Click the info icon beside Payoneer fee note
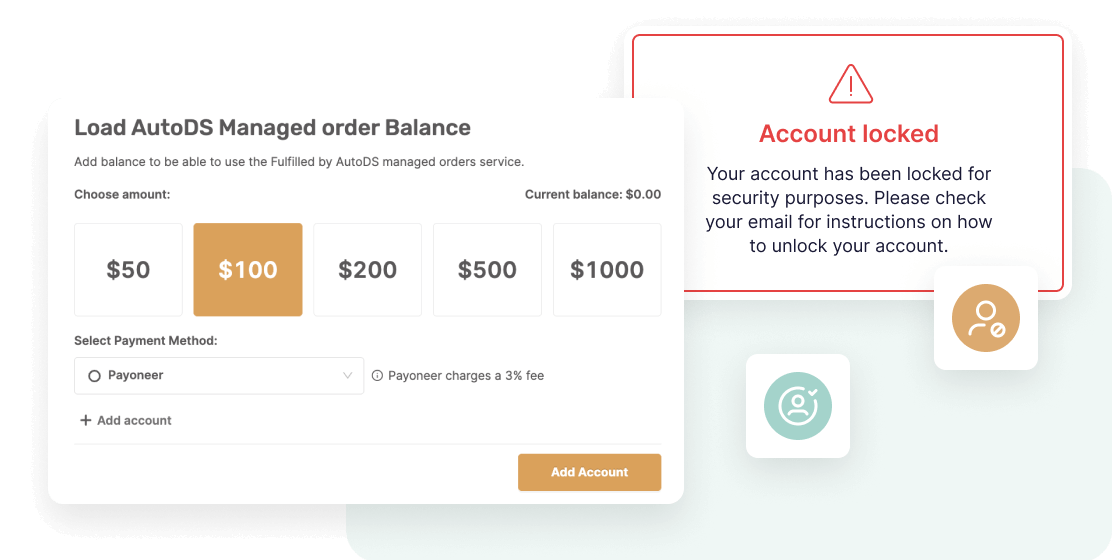This screenshot has width=1112, height=560. point(377,376)
